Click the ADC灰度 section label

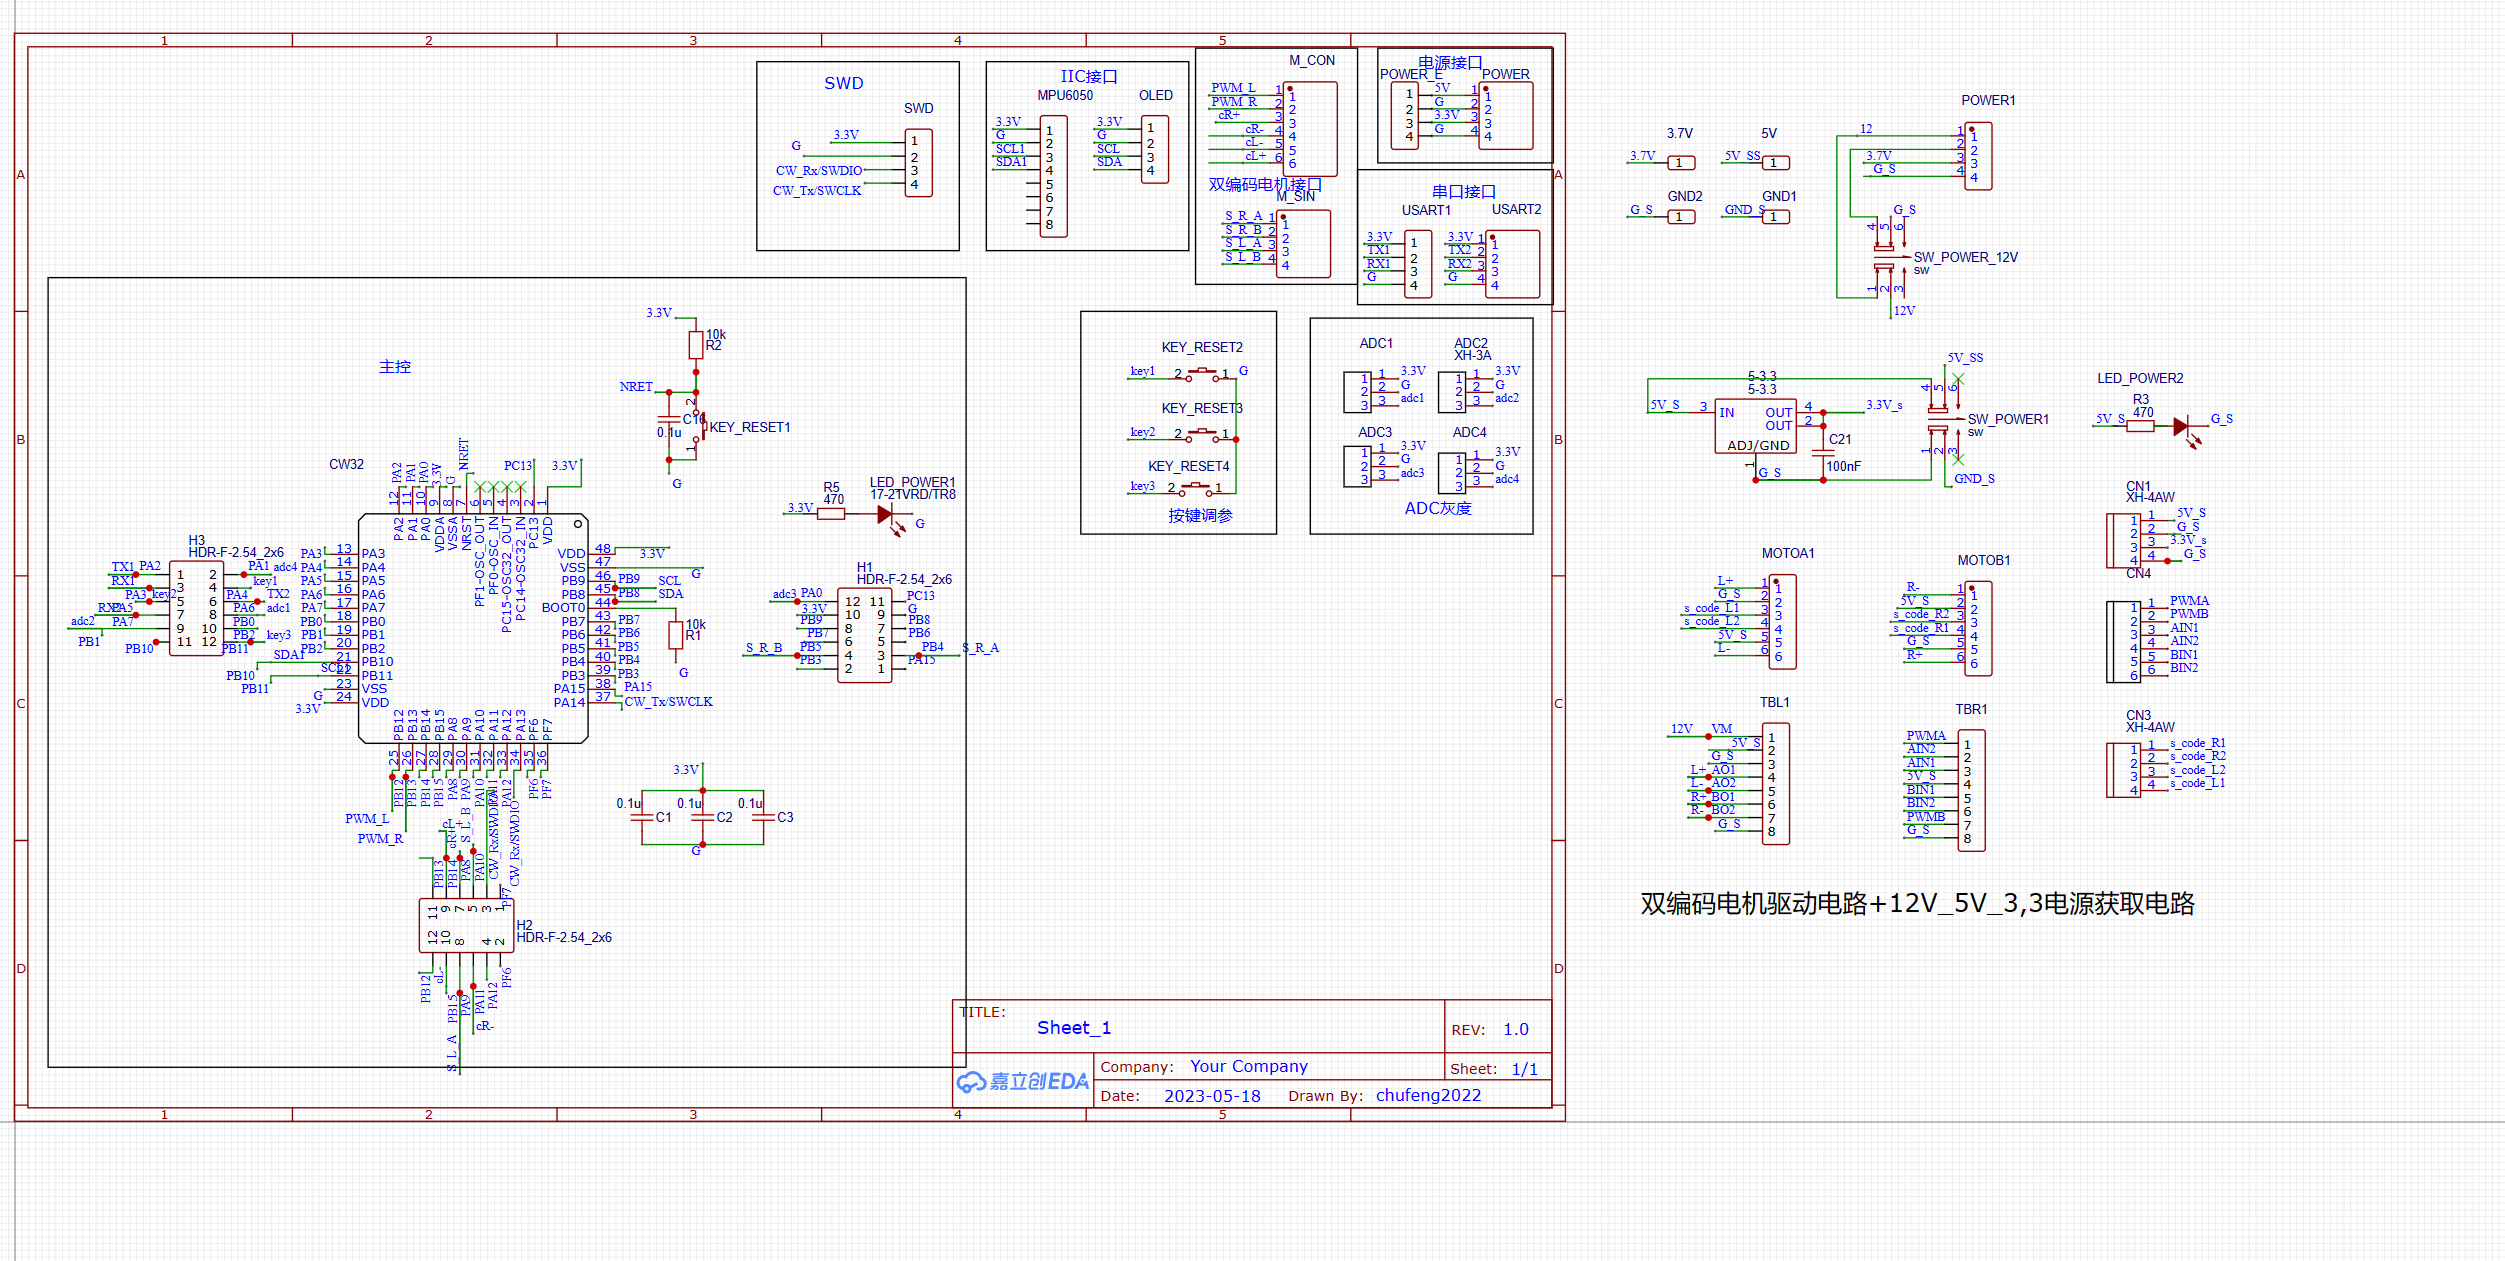click(x=1438, y=508)
